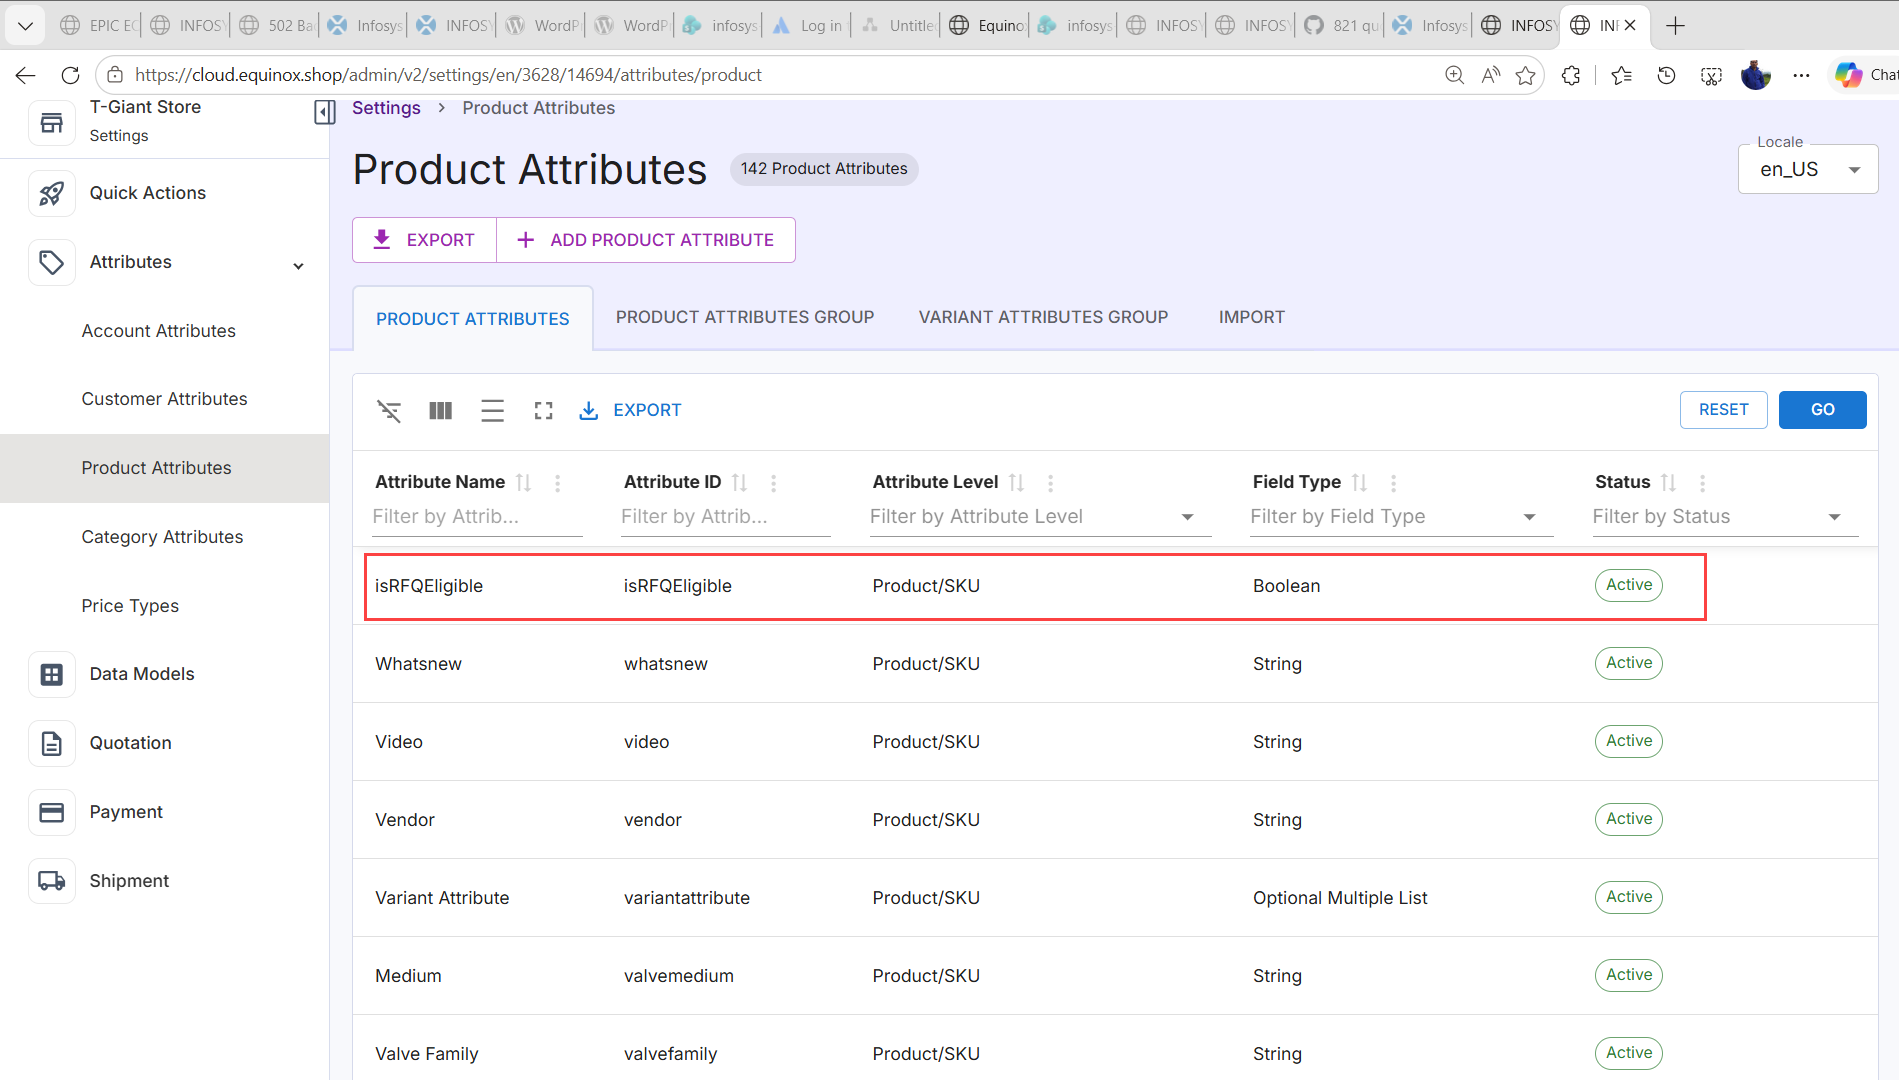Click the browser address bar URL
The width and height of the screenshot is (1899, 1080).
pos(448,75)
